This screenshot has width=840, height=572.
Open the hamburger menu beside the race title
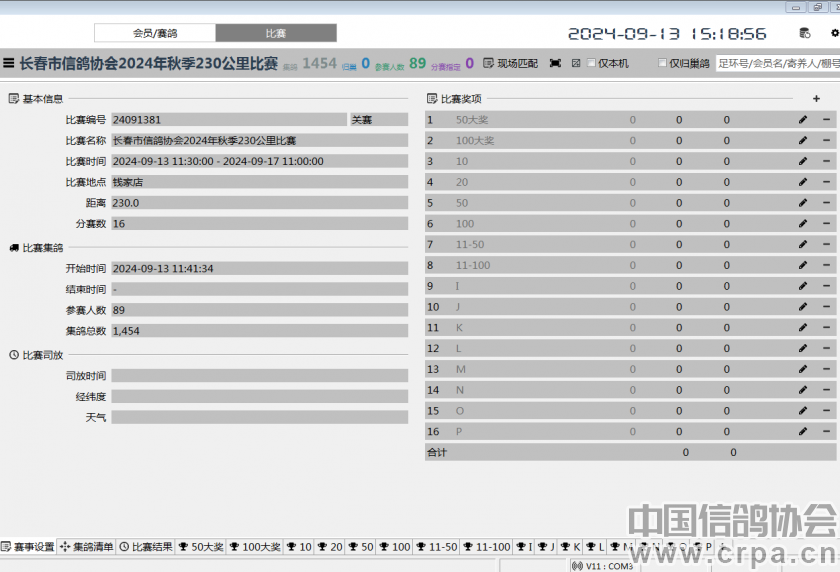click(9, 63)
